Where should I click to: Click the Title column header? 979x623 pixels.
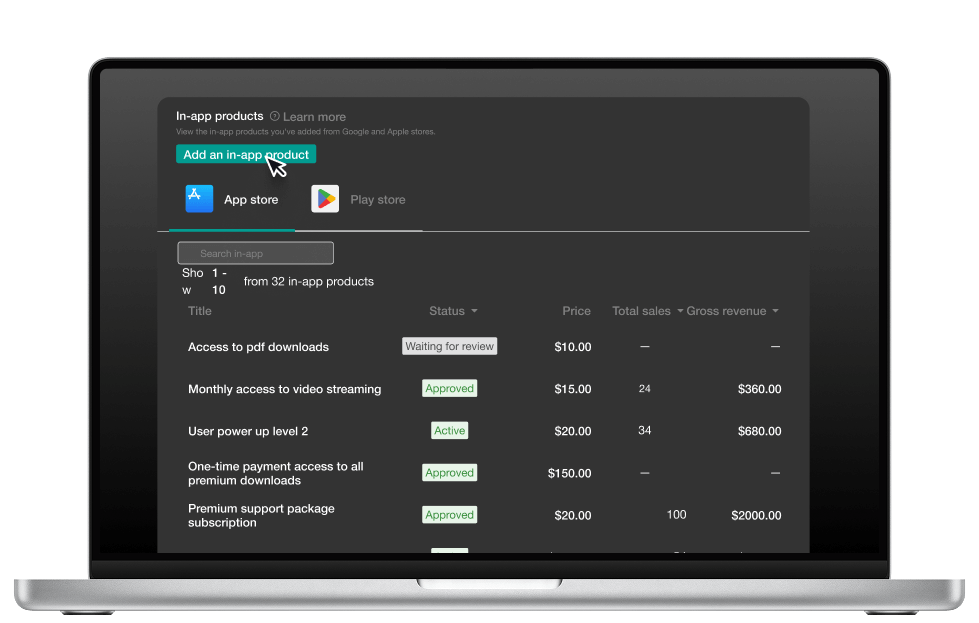coord(200,311)
